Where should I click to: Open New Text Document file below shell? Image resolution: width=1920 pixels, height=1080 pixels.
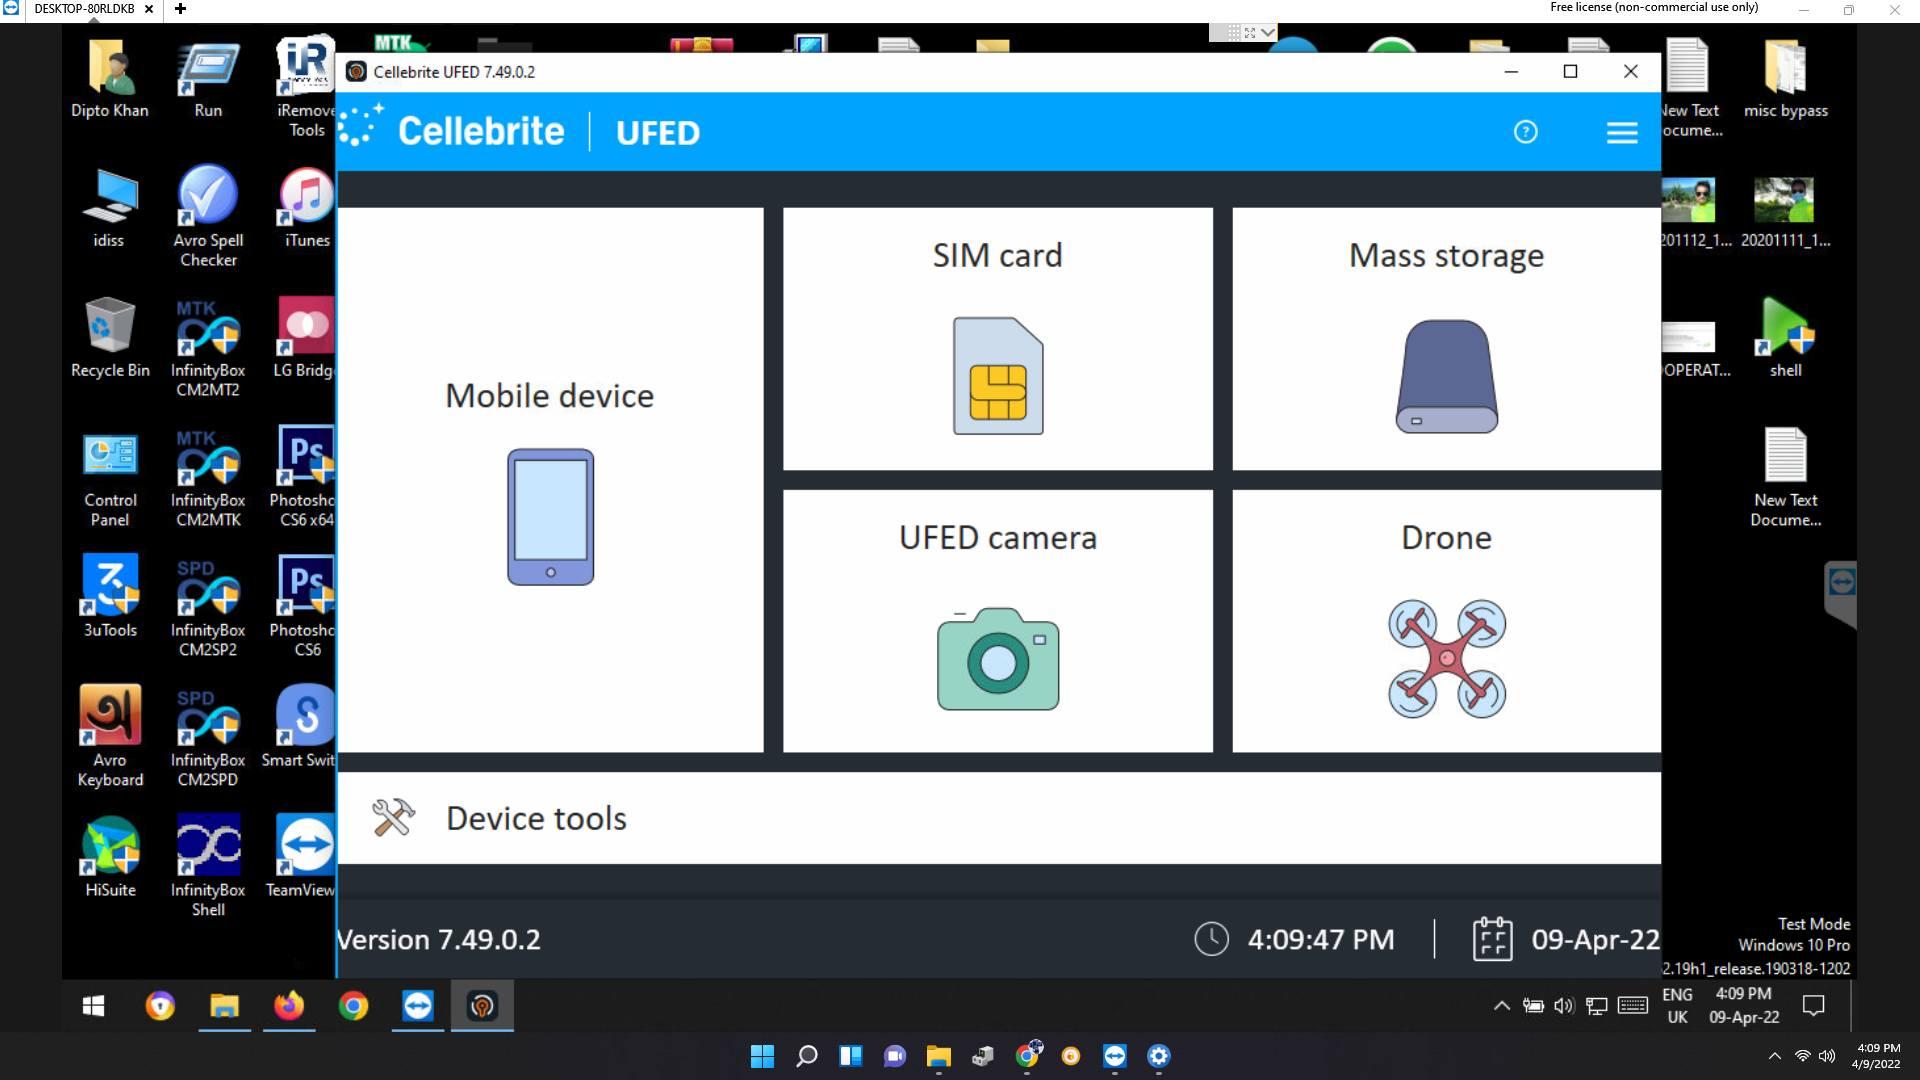click(1785, 478)
